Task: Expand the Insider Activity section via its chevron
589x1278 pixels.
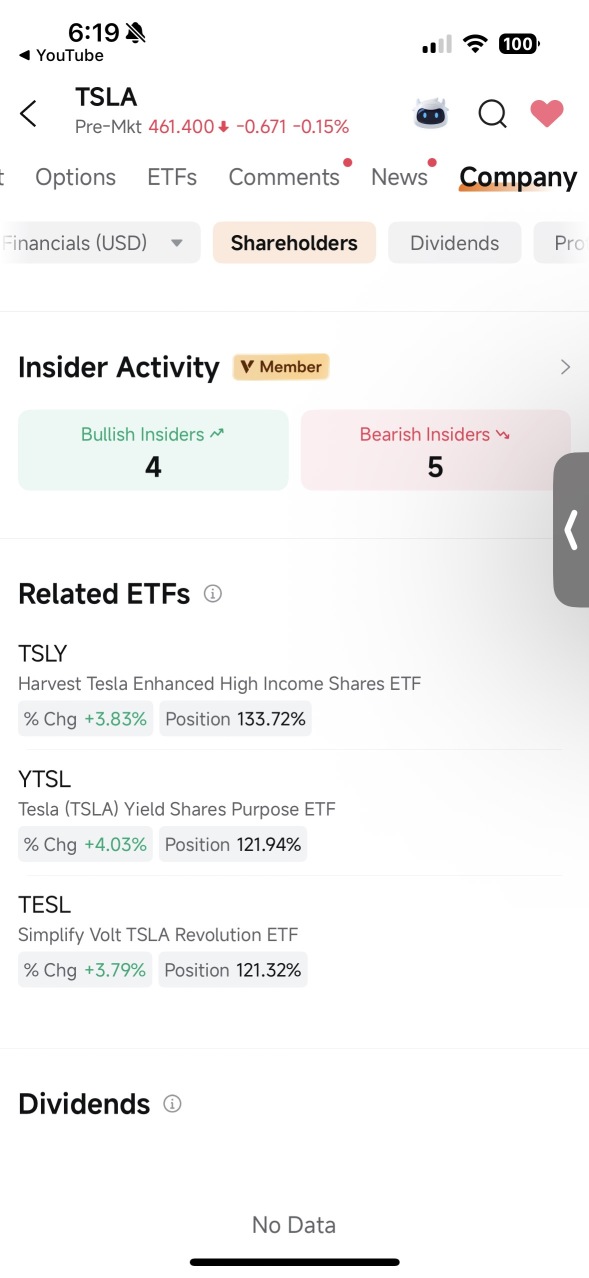Action: [x=565, y=366]
